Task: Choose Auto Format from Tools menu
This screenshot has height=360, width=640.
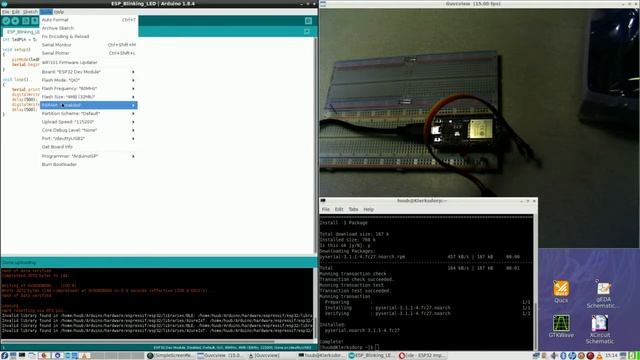Action: coord(89,20)
